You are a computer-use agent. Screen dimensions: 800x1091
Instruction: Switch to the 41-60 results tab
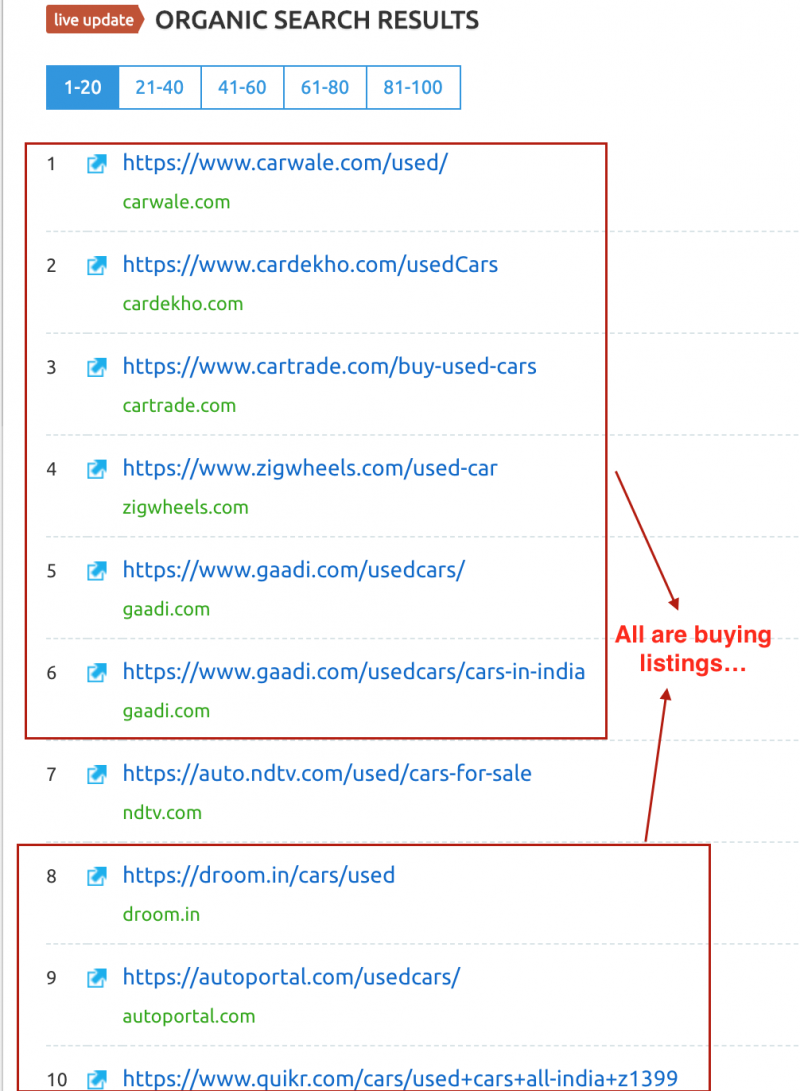click(242, 88)
